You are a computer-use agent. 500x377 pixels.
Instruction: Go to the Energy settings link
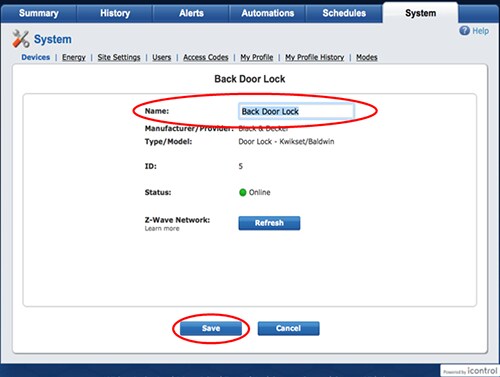point(74,57)
